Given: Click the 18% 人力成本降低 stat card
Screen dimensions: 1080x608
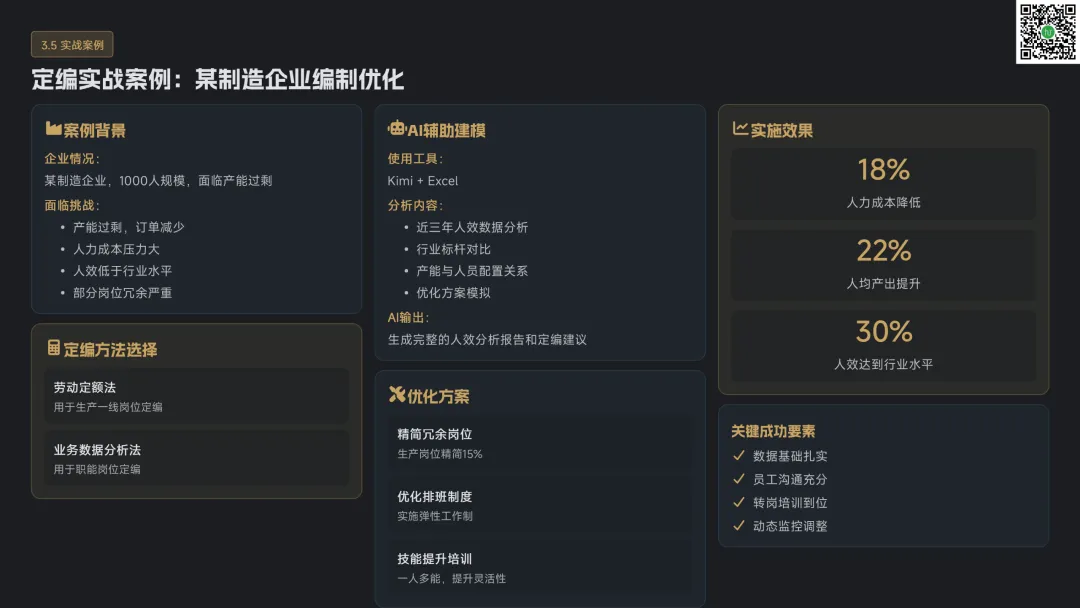Looking at the screenshot, I should click(883, 184).
